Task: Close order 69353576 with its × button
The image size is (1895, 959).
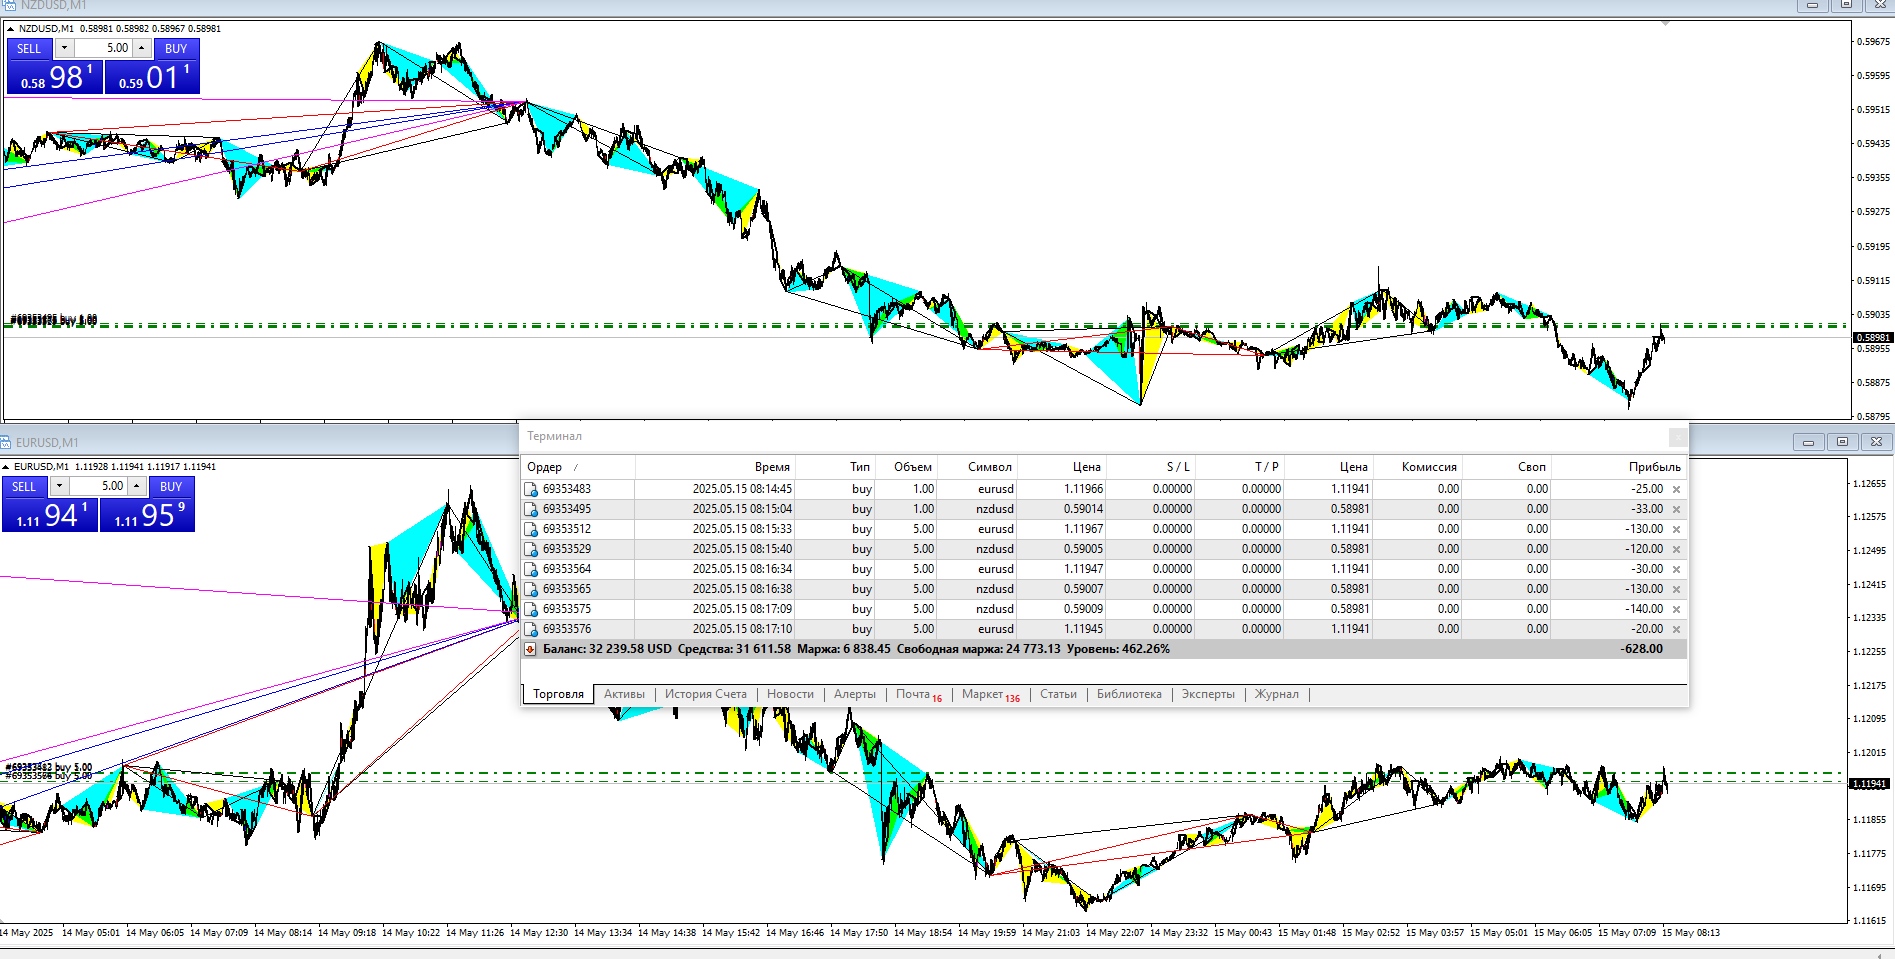Action: (x=1676, y=630)
